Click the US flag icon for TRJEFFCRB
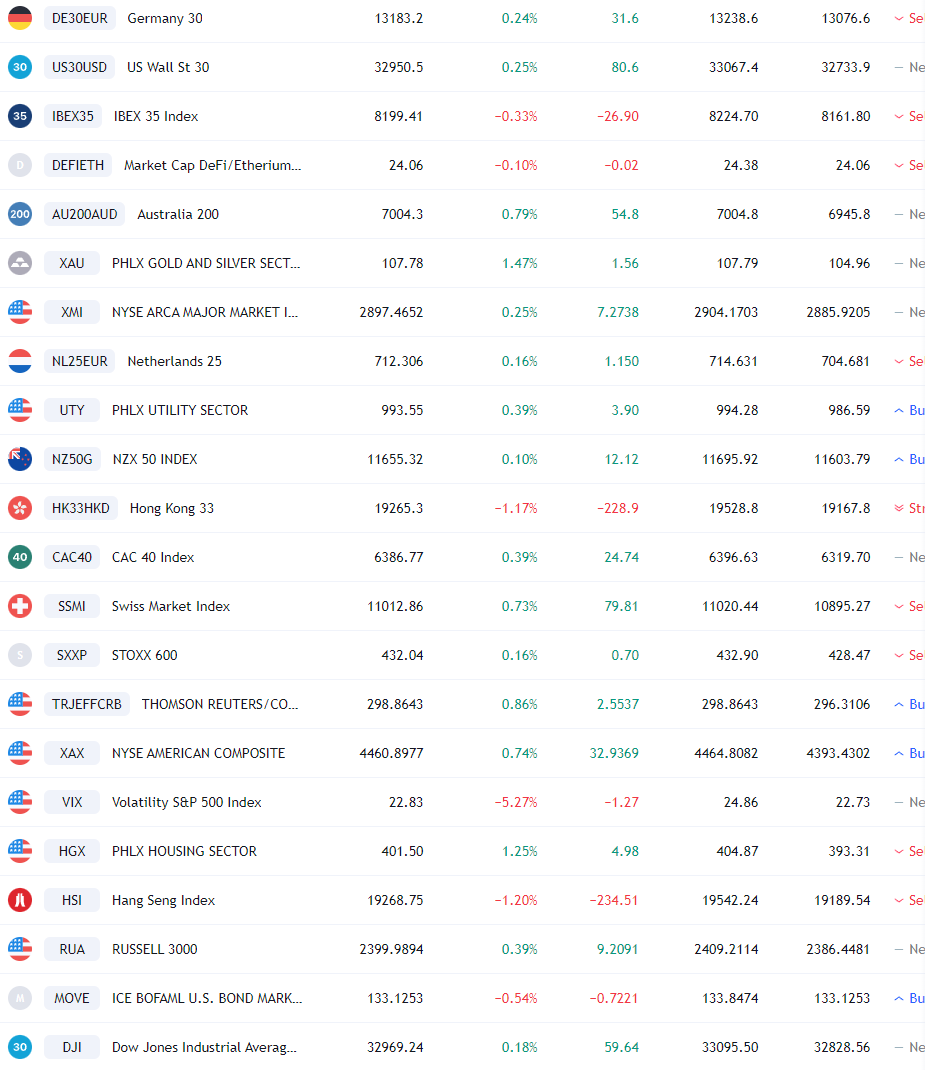The width and height of the screenshot is (925, 1070). click(x=20, y=704)
